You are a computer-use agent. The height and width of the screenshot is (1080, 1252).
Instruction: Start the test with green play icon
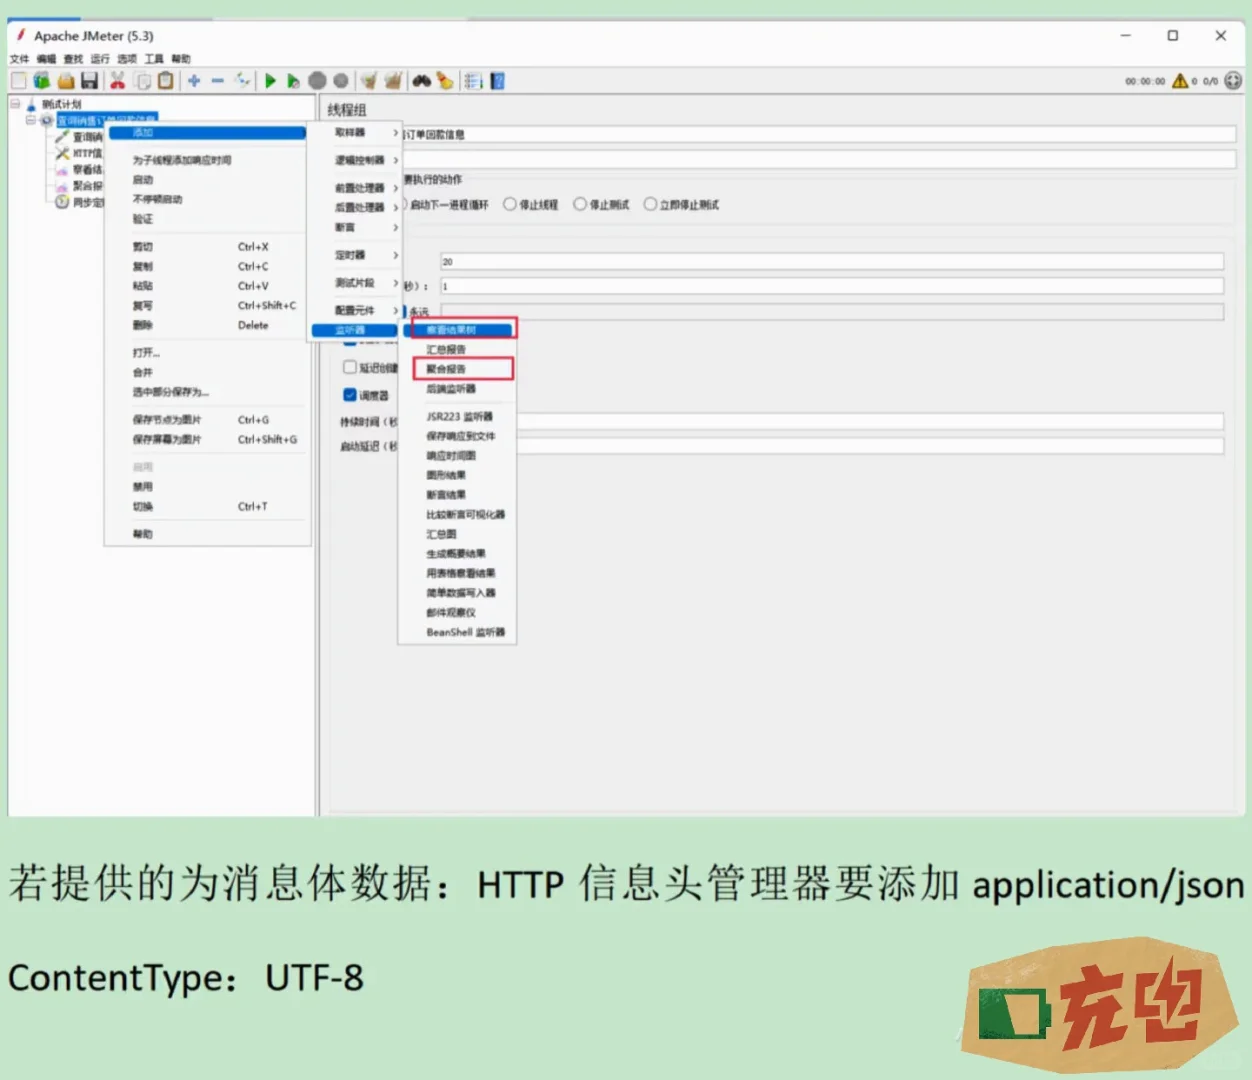(270, 81)
